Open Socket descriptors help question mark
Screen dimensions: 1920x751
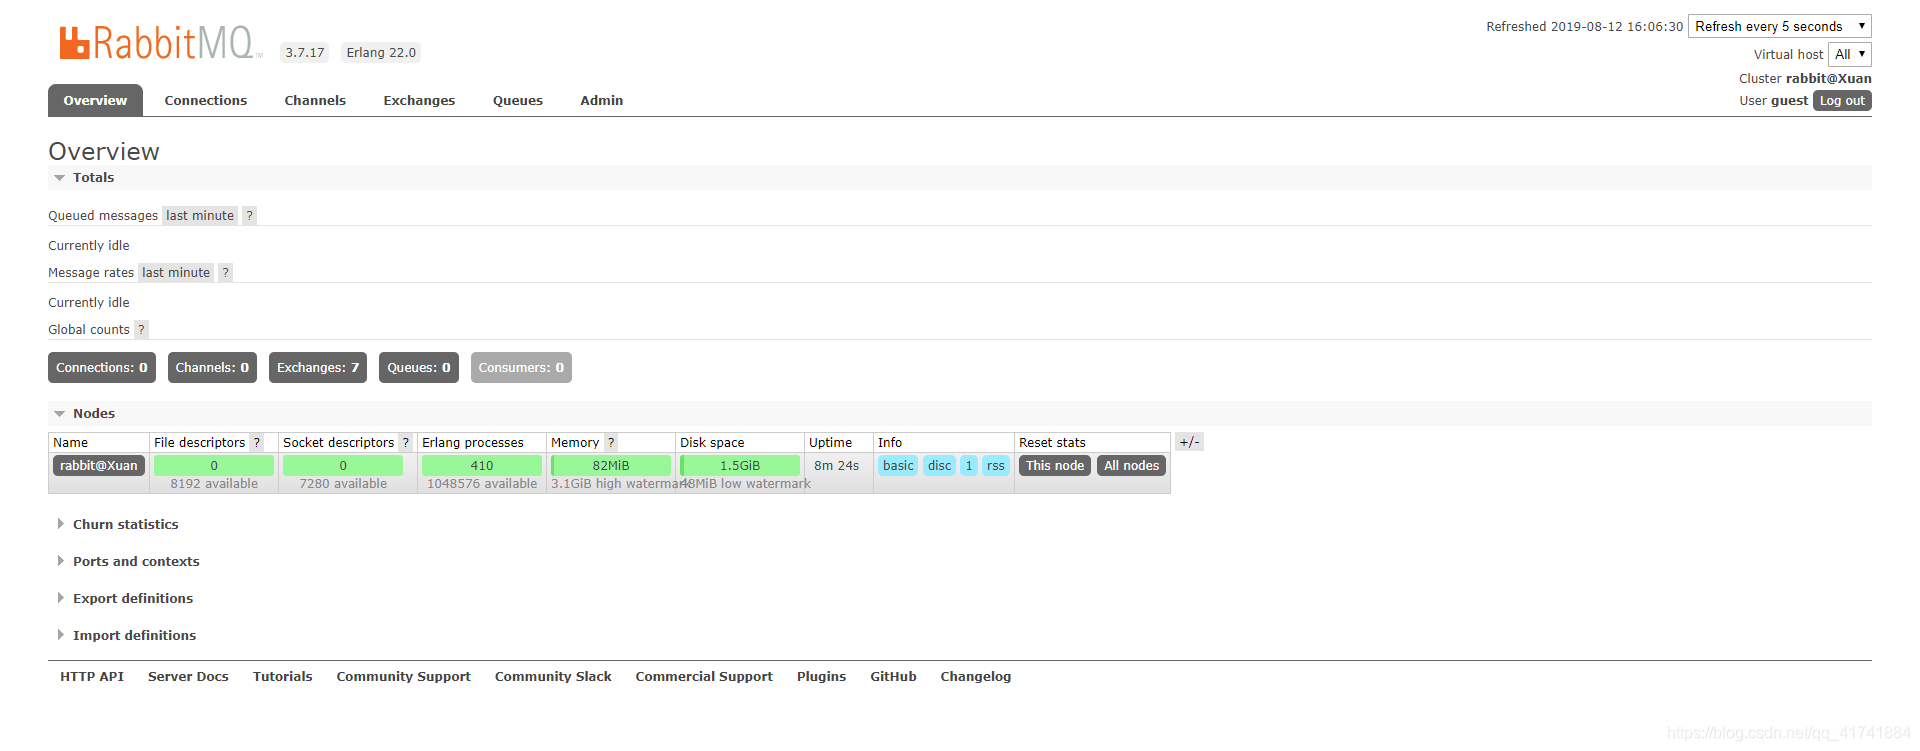pos(406,442)
